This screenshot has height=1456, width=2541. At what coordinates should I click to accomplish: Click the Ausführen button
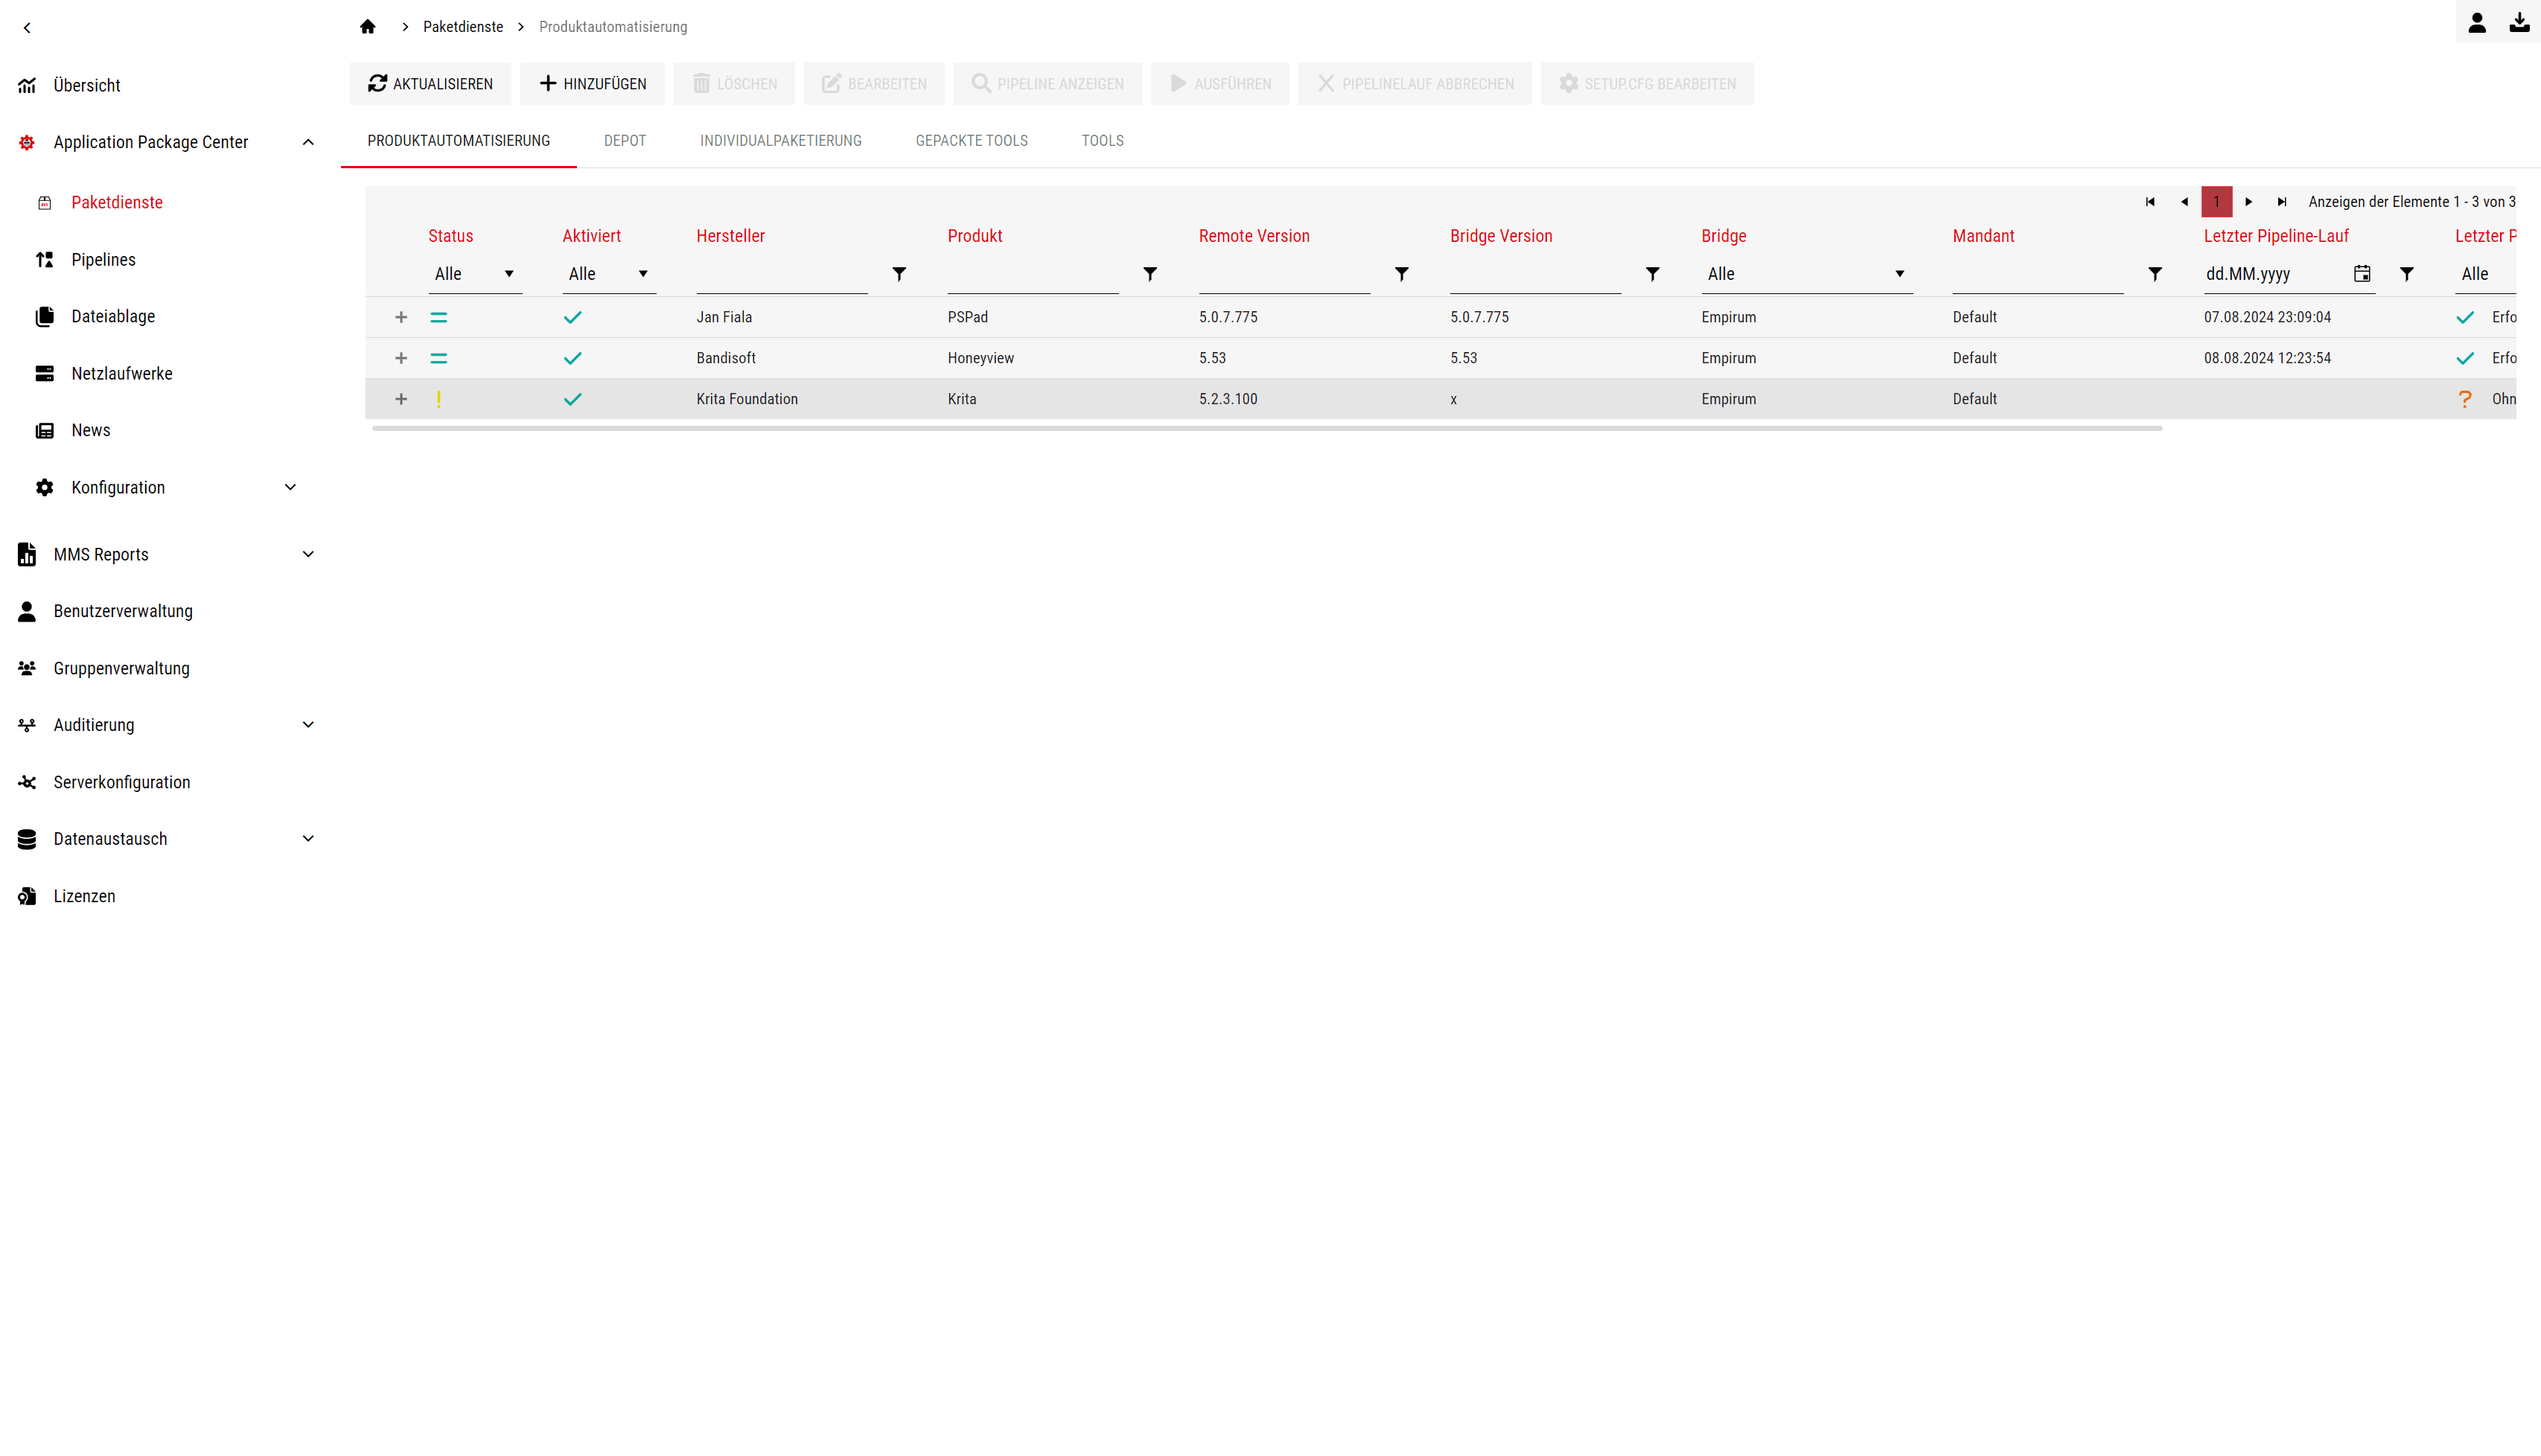pos(1220,84)
